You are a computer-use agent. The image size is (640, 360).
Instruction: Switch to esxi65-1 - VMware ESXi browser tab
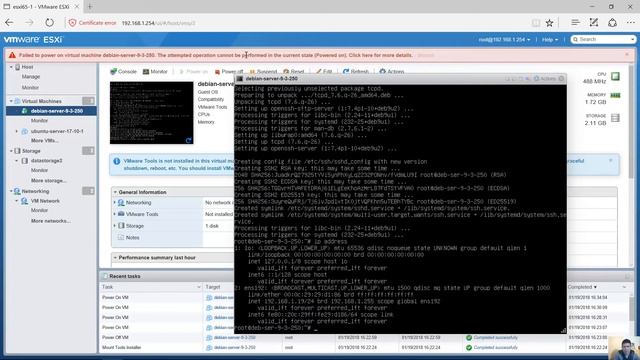click(x=41, y=7)
